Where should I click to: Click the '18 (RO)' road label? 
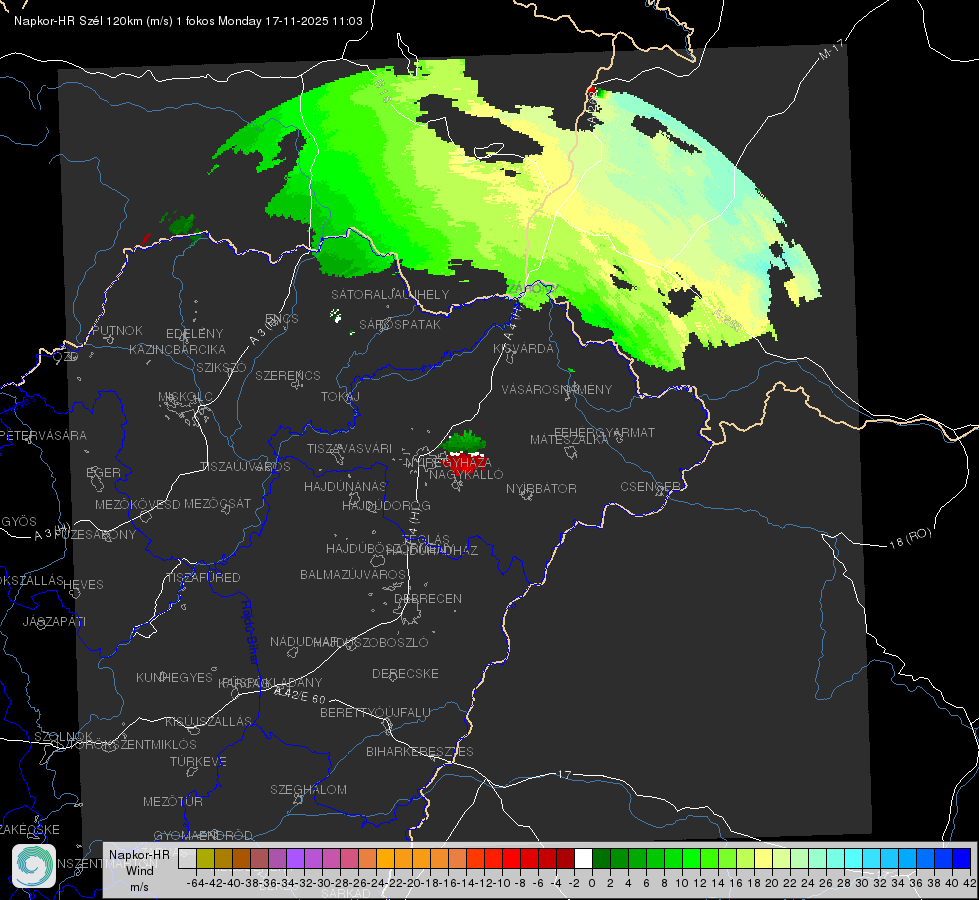(x=910, y=538)
